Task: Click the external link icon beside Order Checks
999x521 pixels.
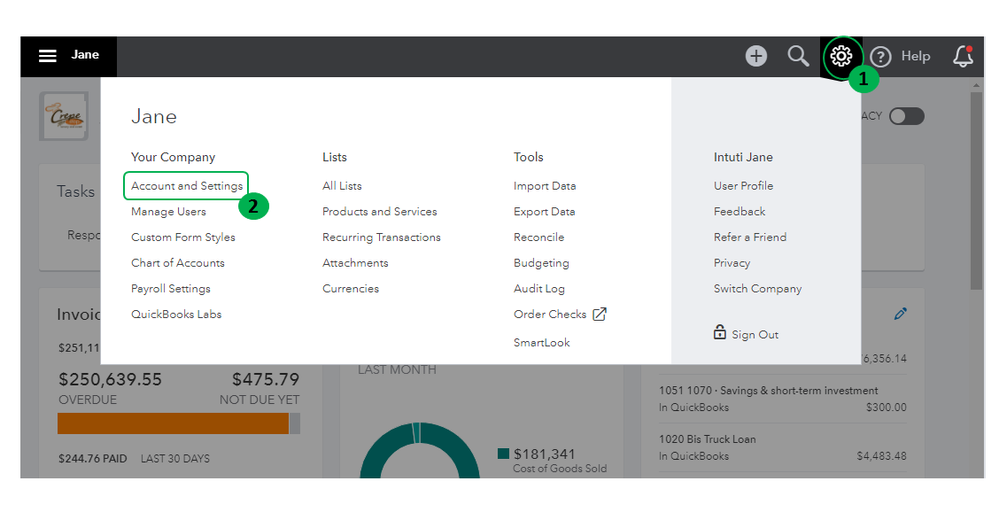Action: click(600, 314)
